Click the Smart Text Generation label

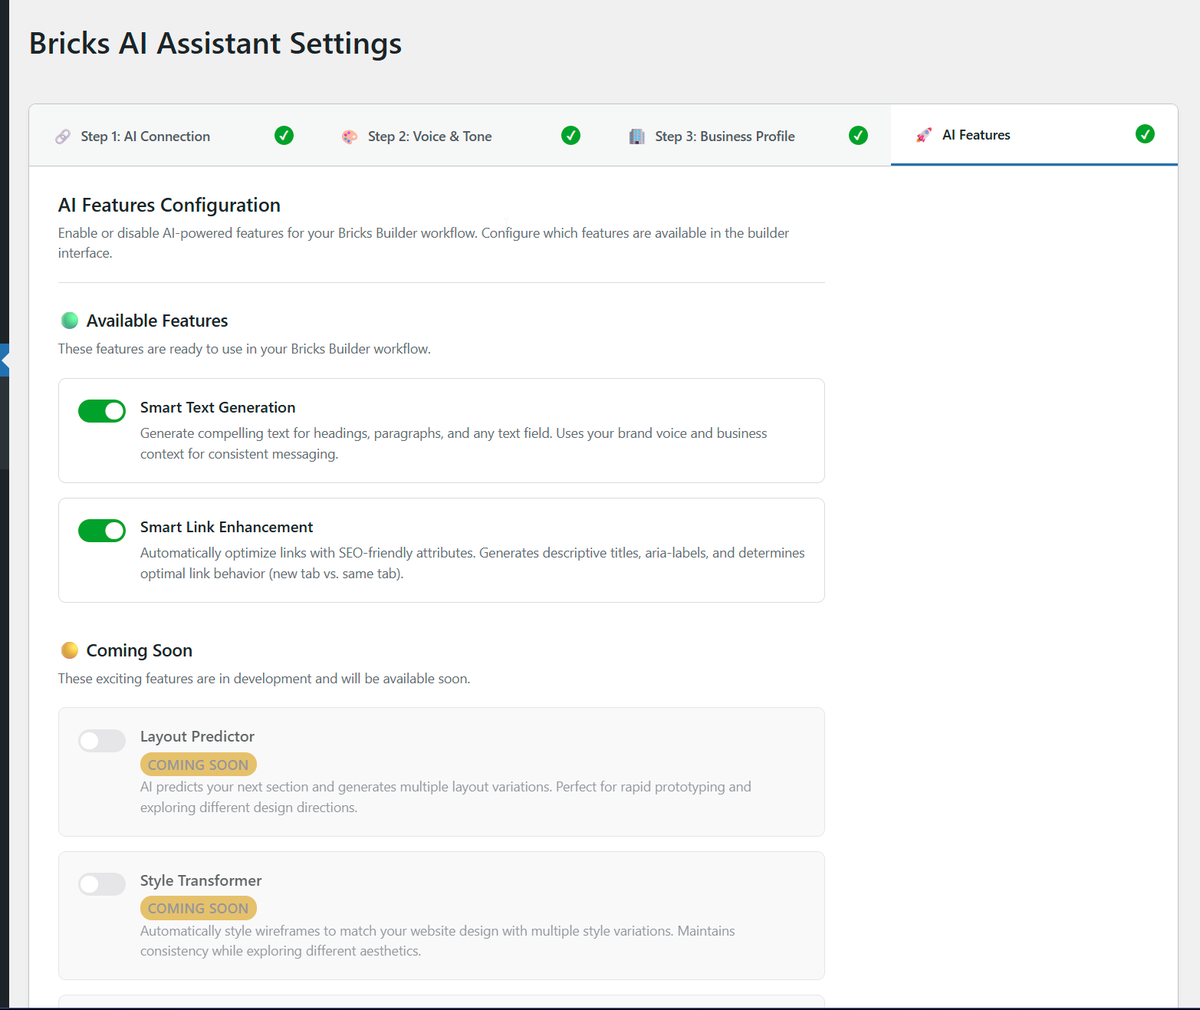pyautogui.click(x=218, y=407)
